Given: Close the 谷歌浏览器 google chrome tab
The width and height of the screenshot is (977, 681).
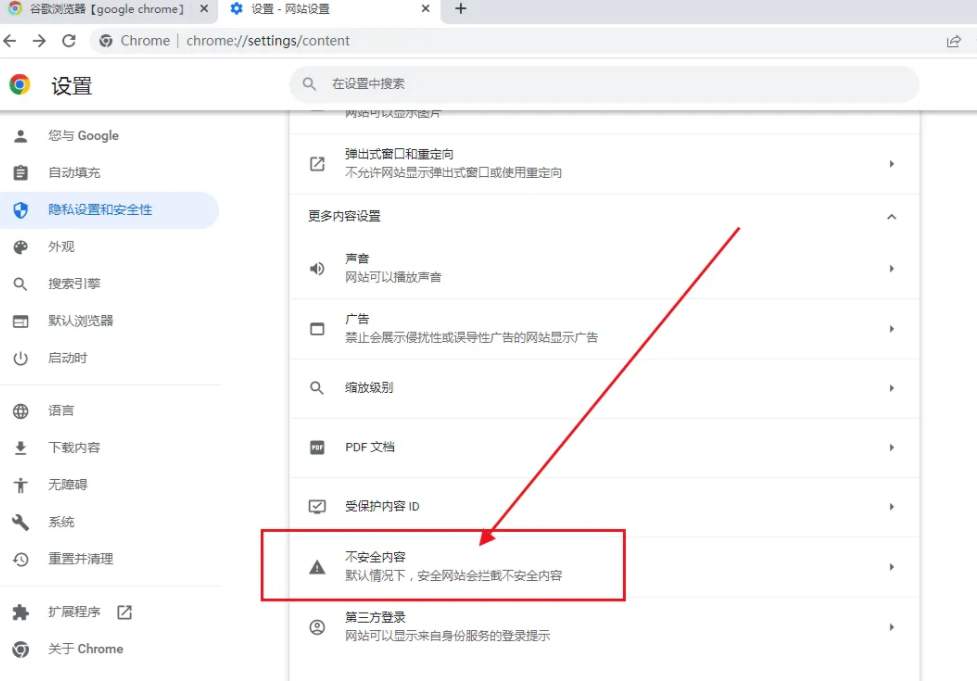Looking at the screenshot, I should 204,9.
